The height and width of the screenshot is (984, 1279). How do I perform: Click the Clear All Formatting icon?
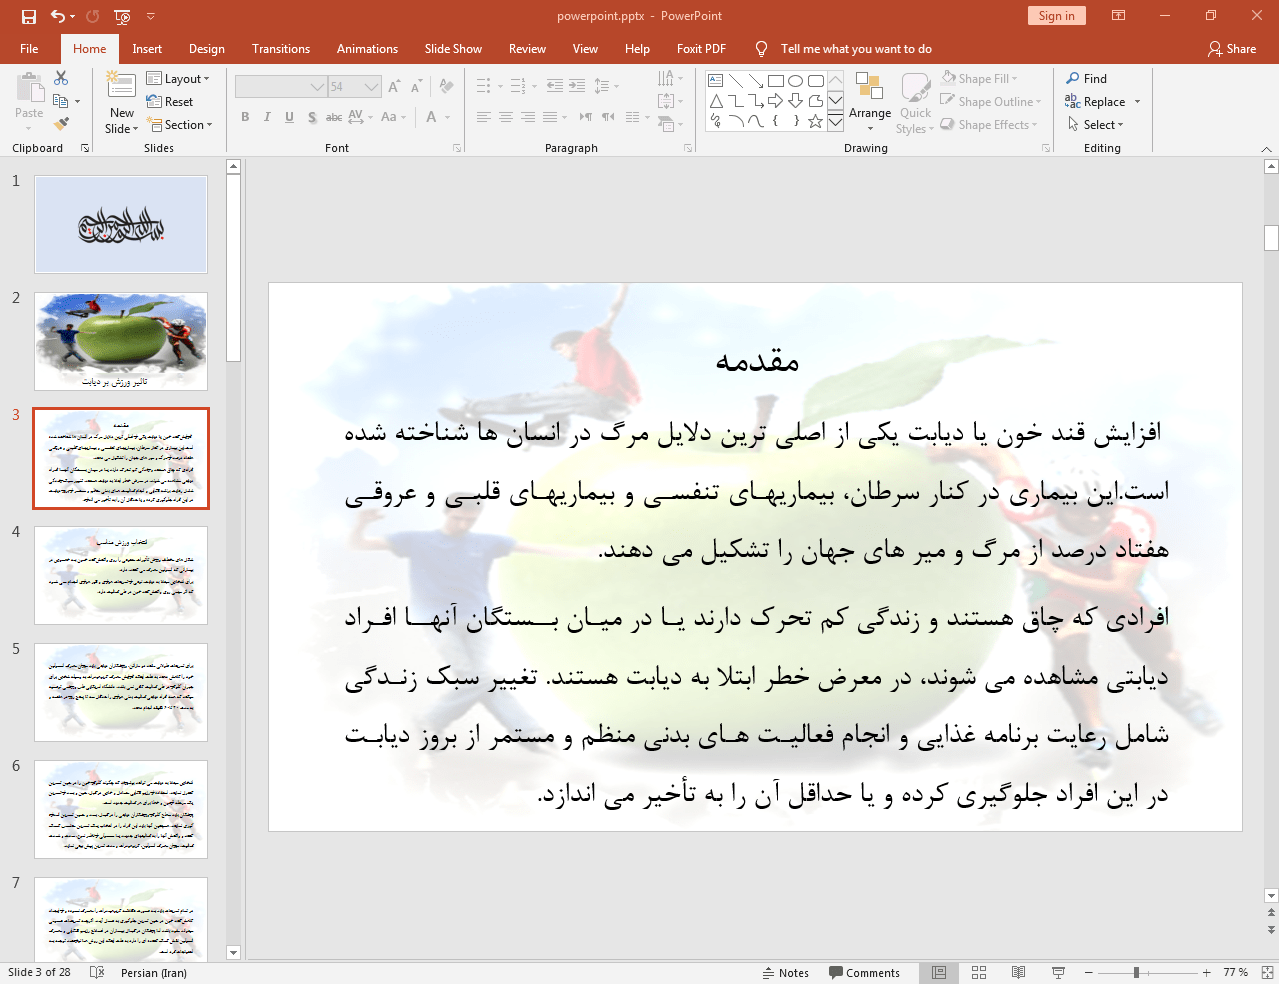(446, 87)
